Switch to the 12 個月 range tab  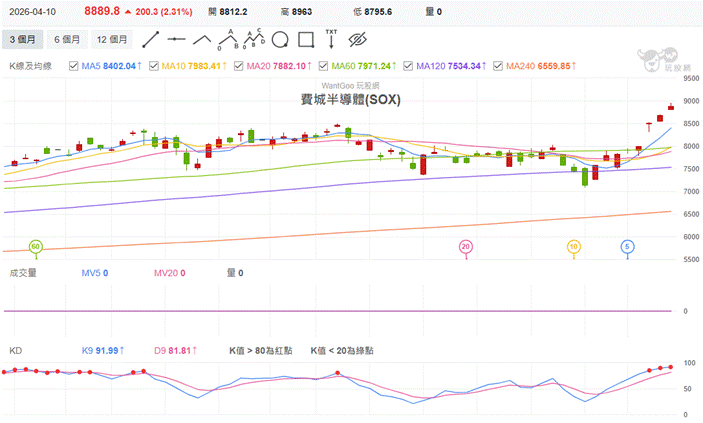click(111, 40)
